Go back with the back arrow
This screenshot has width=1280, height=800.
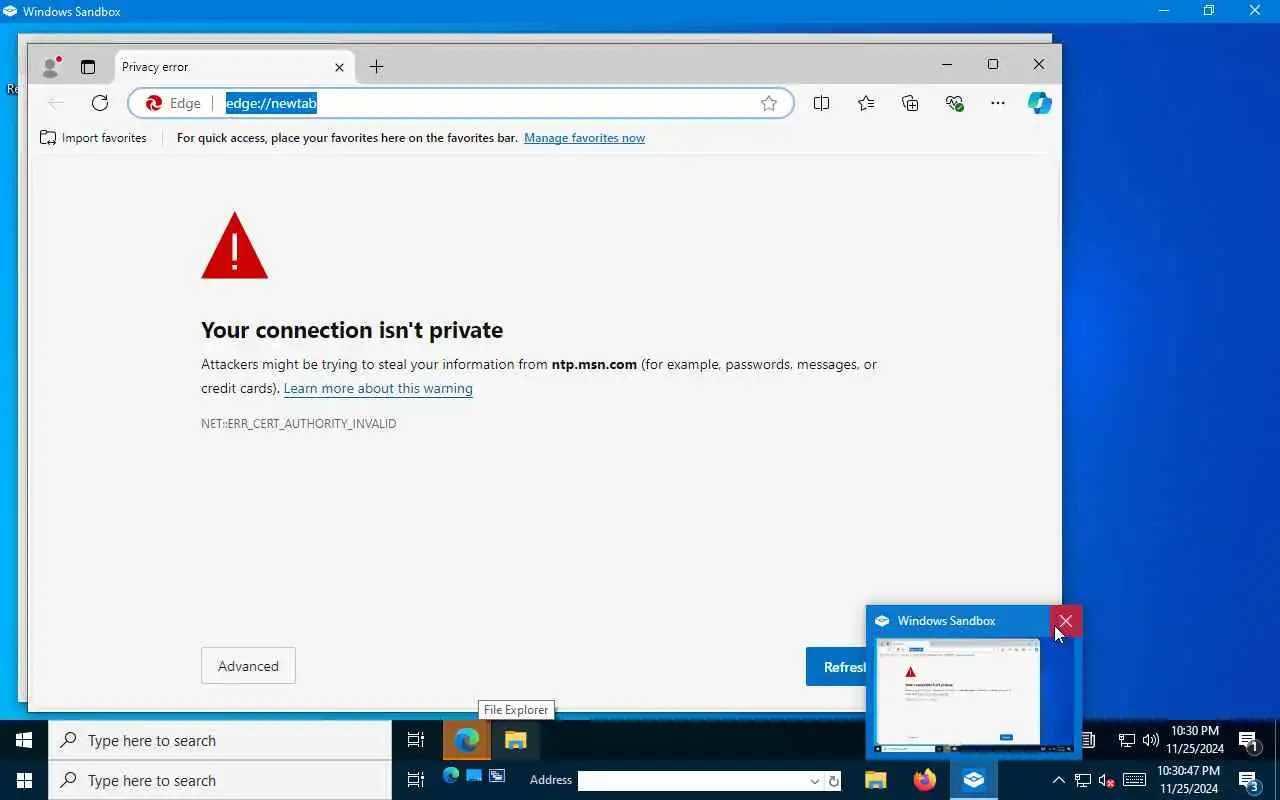click(x=56, y=103)
